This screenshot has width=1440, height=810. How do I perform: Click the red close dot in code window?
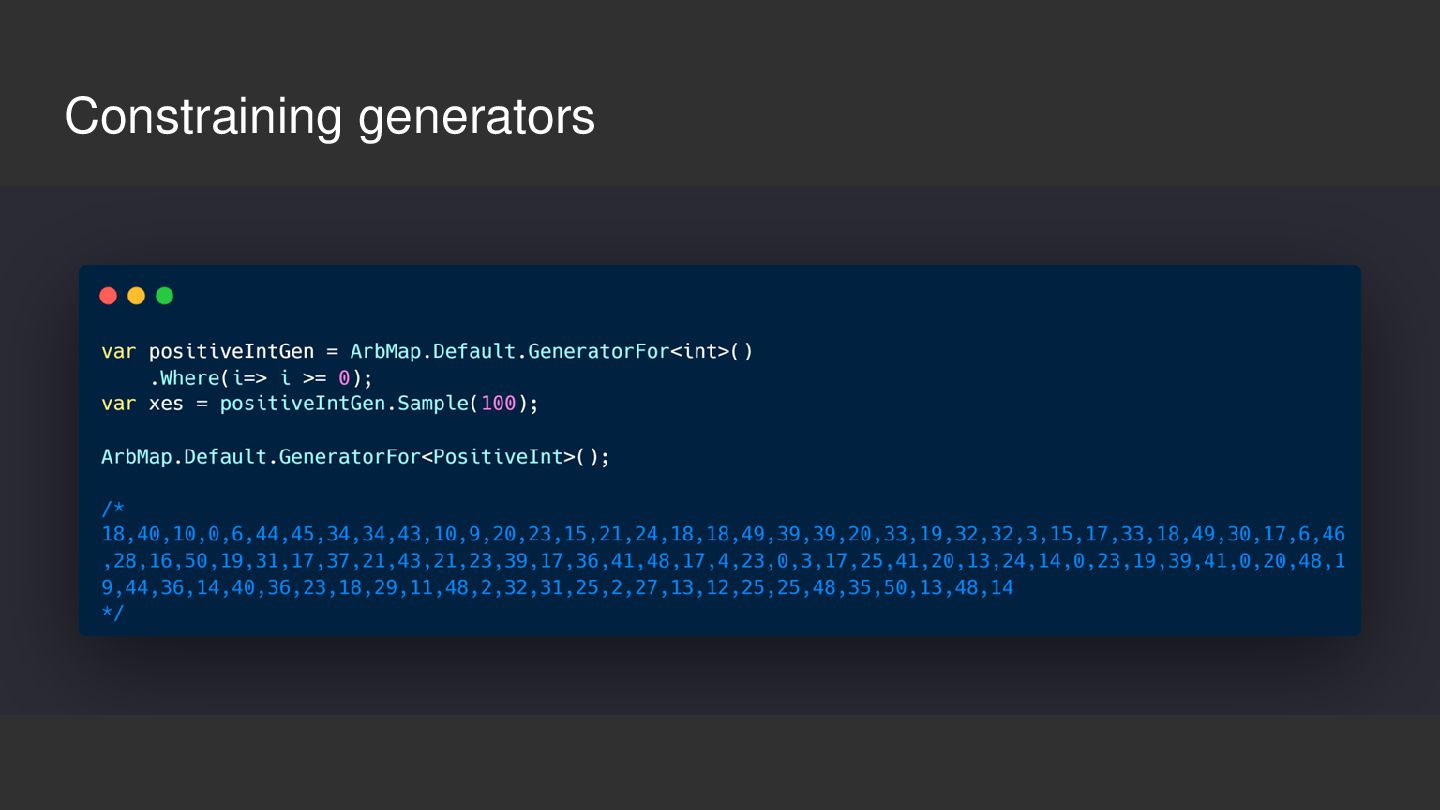coord(108,296)
